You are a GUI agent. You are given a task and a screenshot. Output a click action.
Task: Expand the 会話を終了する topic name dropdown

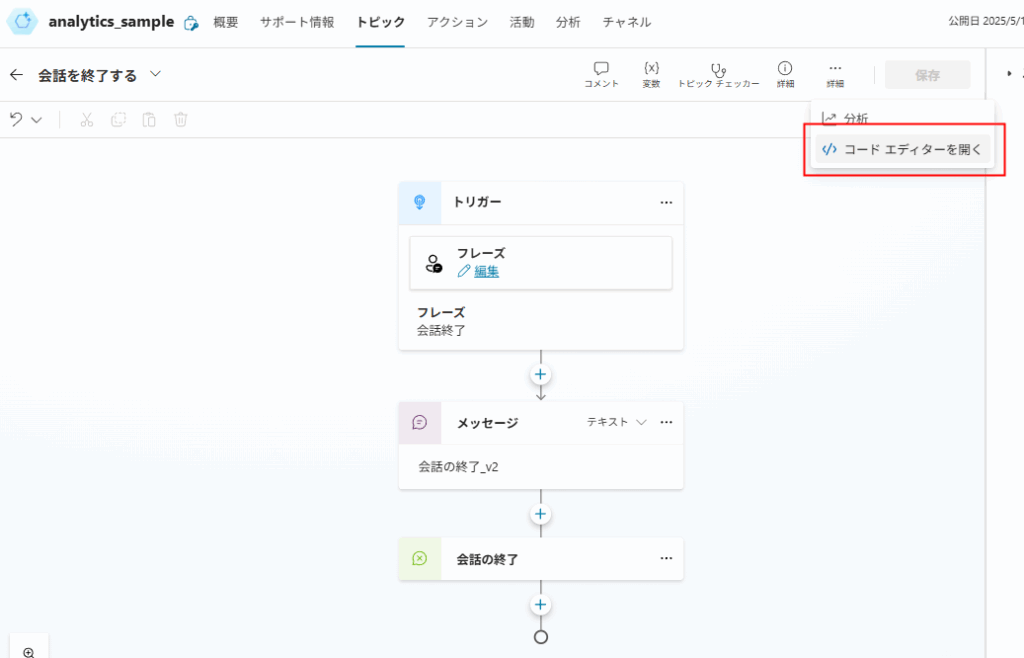pos(155,74)
